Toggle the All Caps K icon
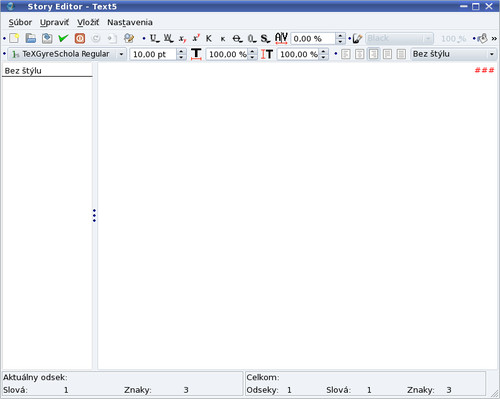Screen dimensions: 500x399 click(x=209, y=39)
